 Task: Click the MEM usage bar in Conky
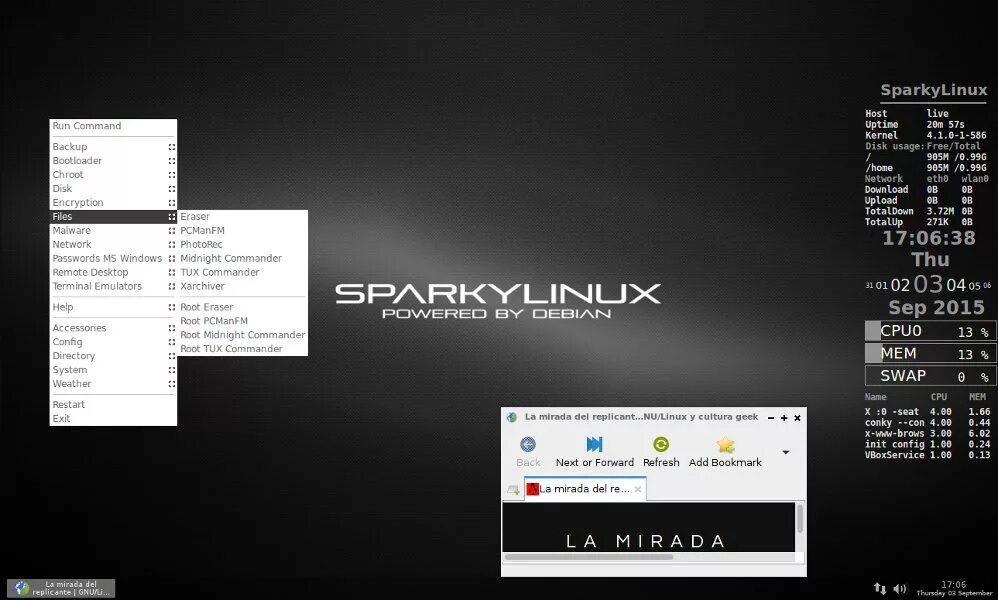pyautogui.click(x=930, y=353)
